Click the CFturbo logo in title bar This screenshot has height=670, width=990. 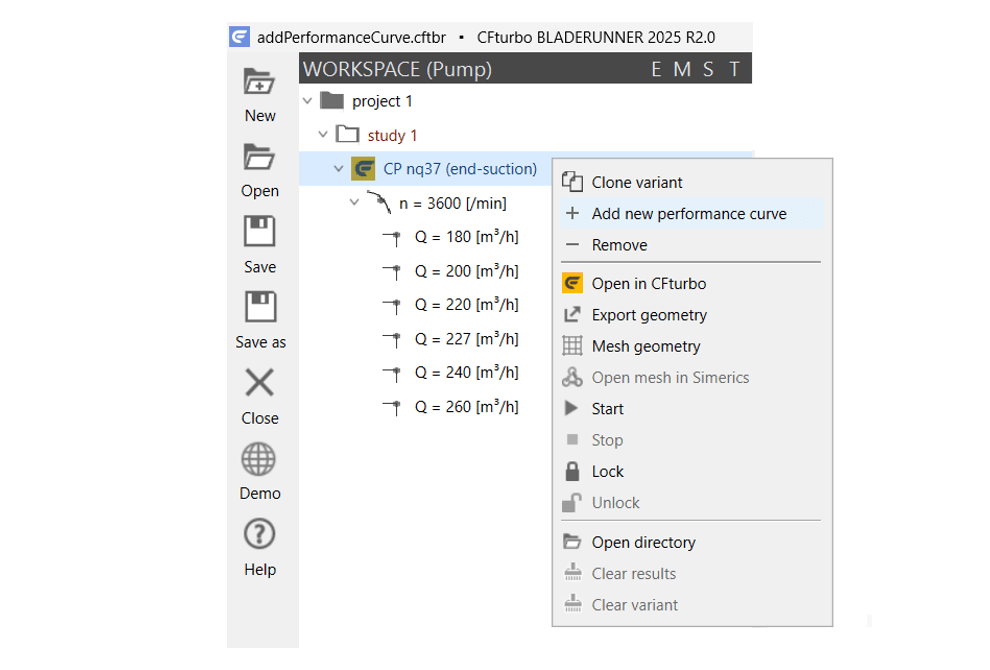[239, 37]
